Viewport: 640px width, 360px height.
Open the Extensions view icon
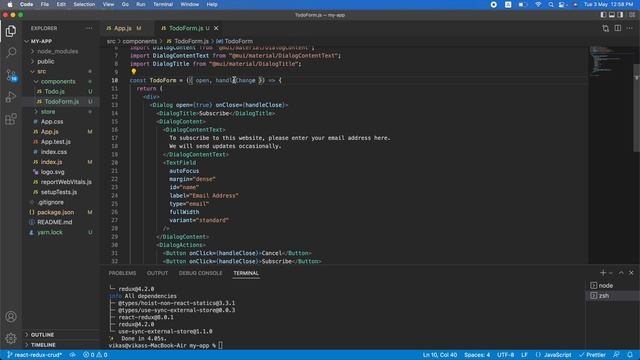point(11,119)
